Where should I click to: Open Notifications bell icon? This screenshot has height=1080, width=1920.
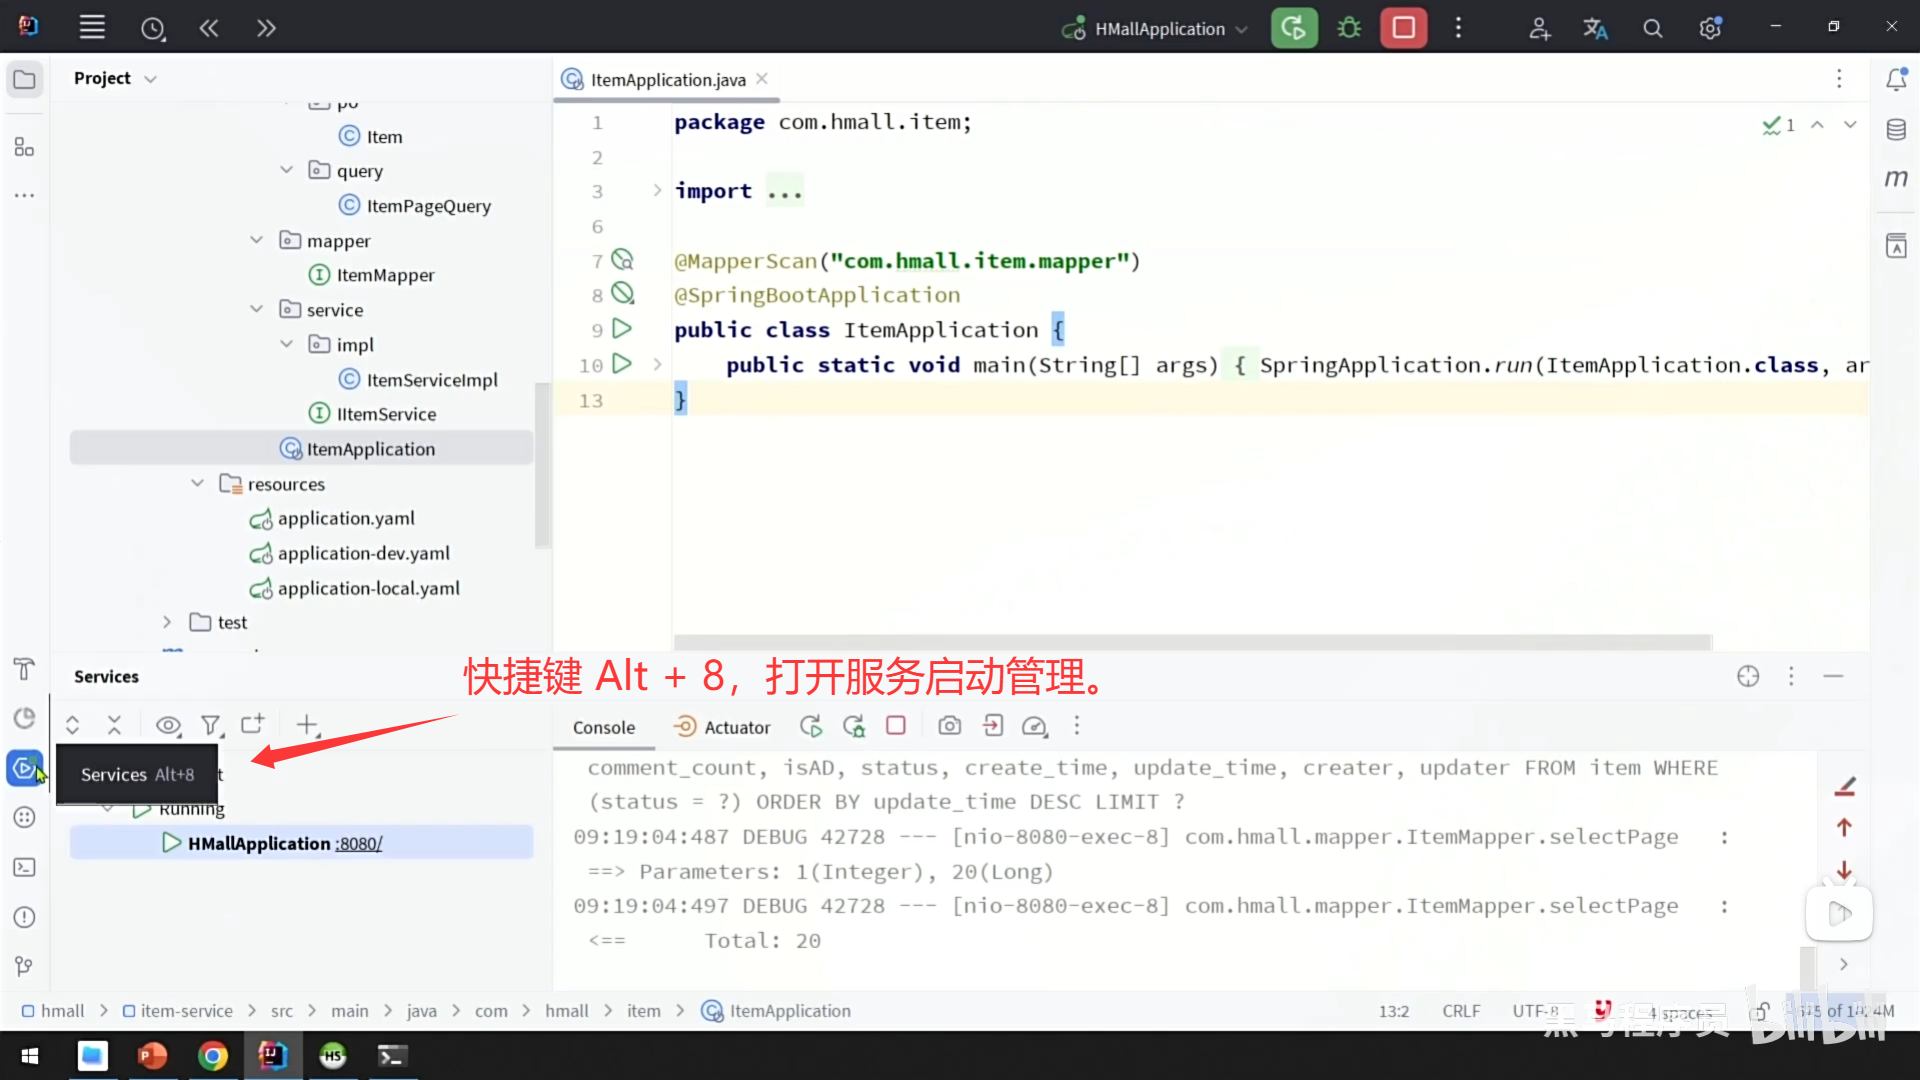point(1896,80)
